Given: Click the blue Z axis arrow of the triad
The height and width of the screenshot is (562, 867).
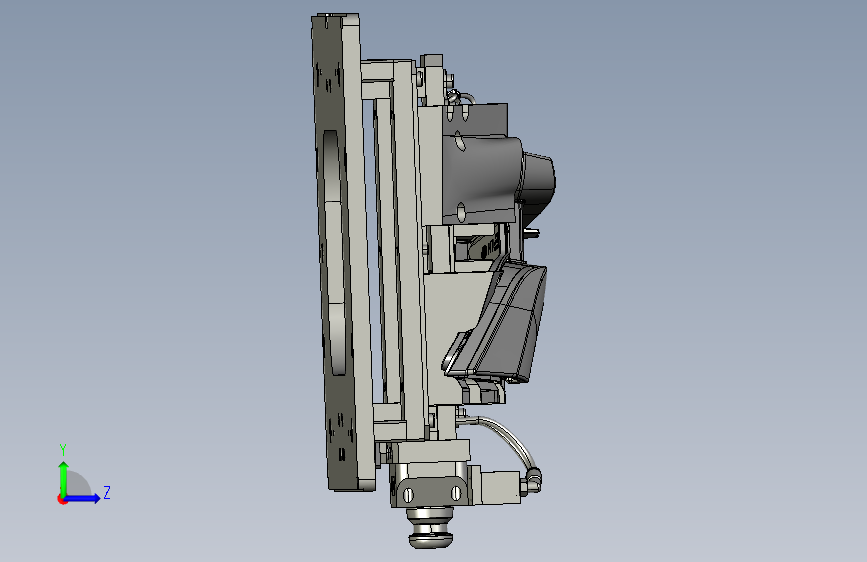Looking at the screenshot, I should 83,498.
